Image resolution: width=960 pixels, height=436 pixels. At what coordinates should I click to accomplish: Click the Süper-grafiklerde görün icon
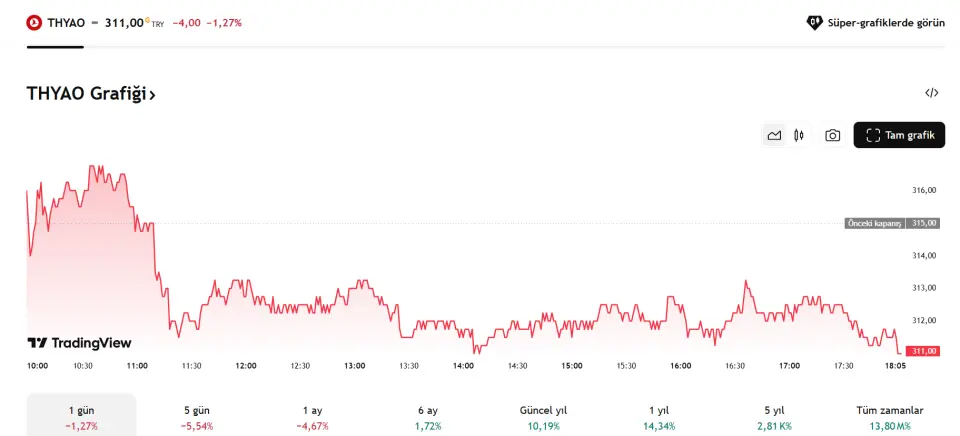814,22
